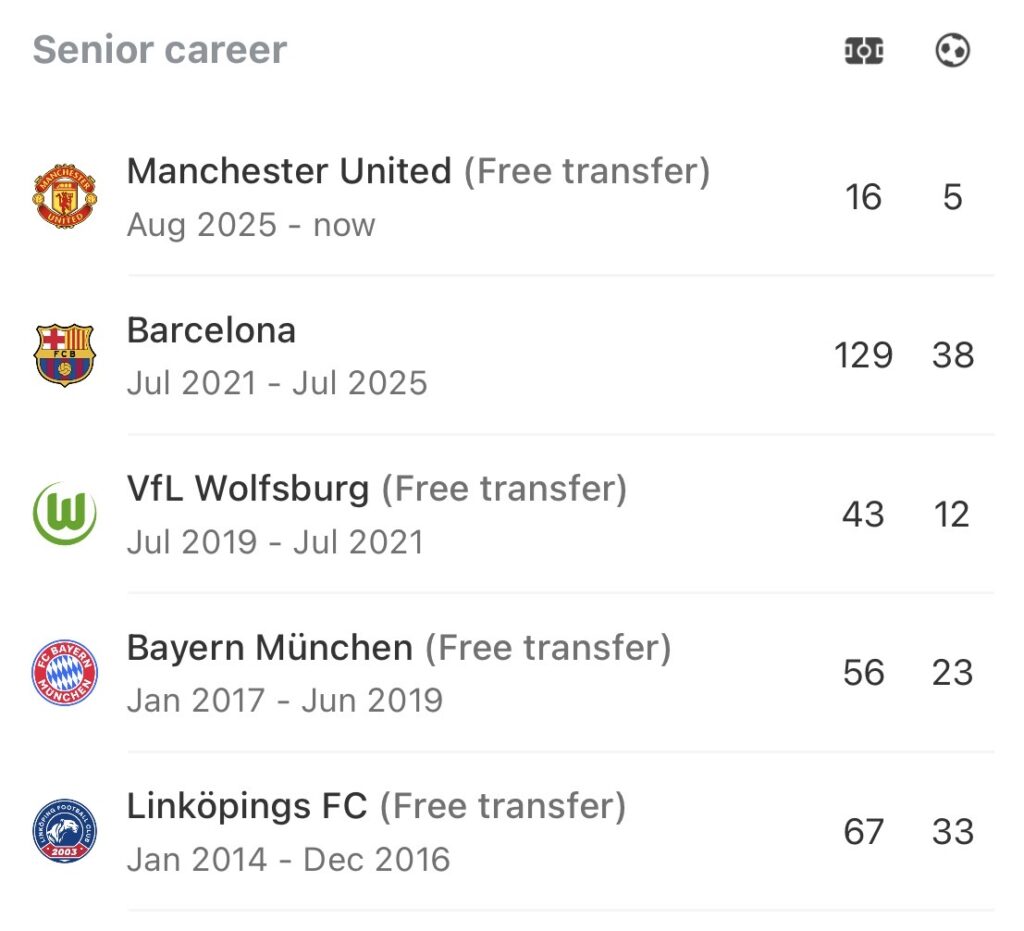Click the Bayern München club crest
Screen dimensions: 1024x931
coord(65,673)
